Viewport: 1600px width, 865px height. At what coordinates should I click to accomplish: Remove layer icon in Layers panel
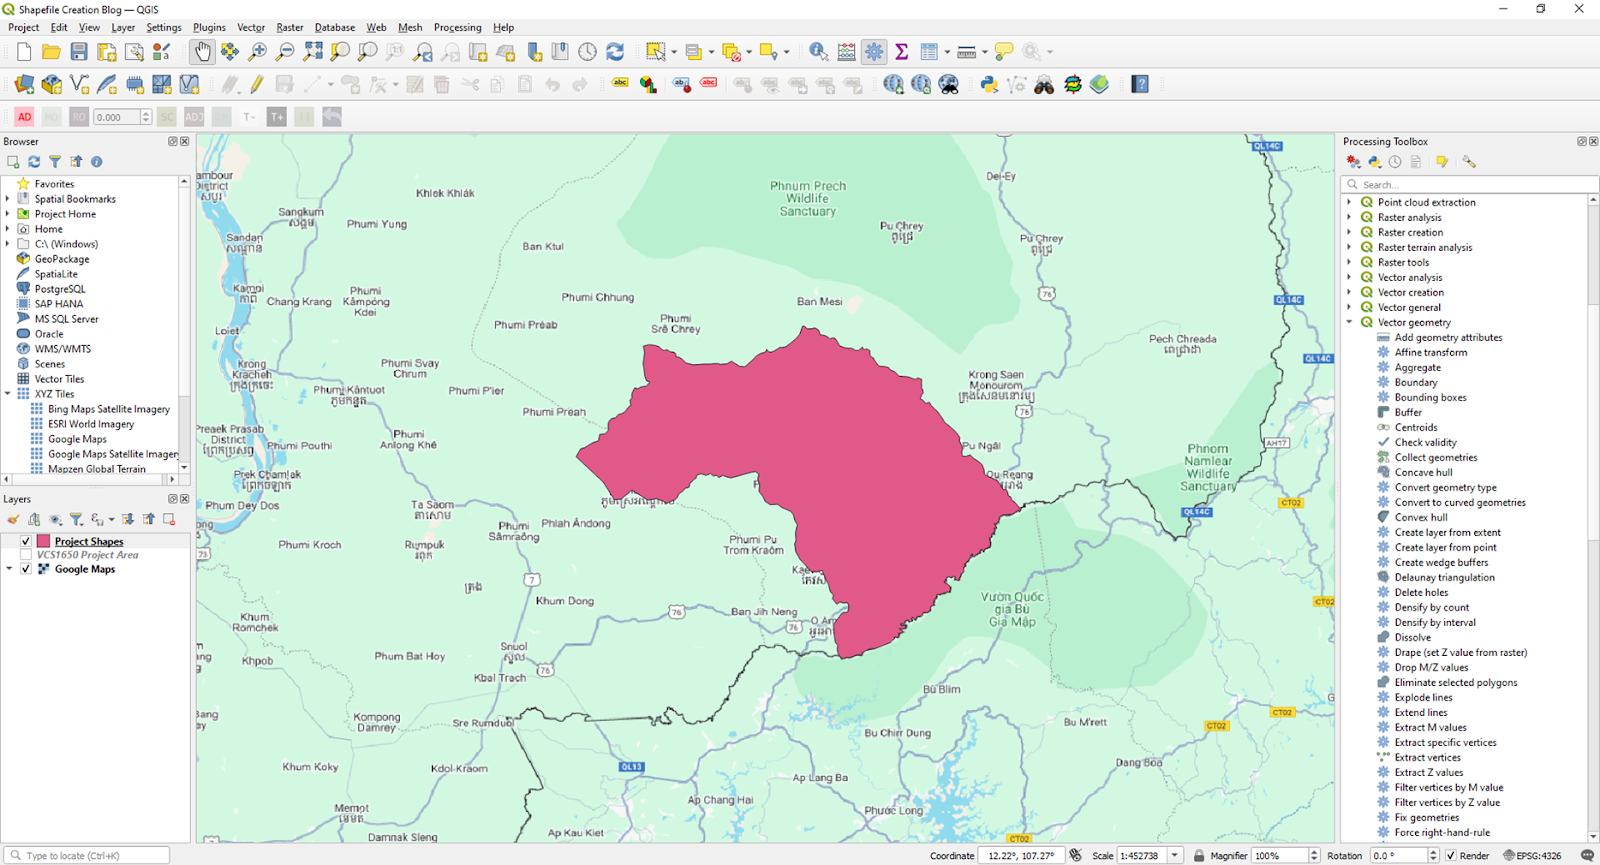coord(169,519)
